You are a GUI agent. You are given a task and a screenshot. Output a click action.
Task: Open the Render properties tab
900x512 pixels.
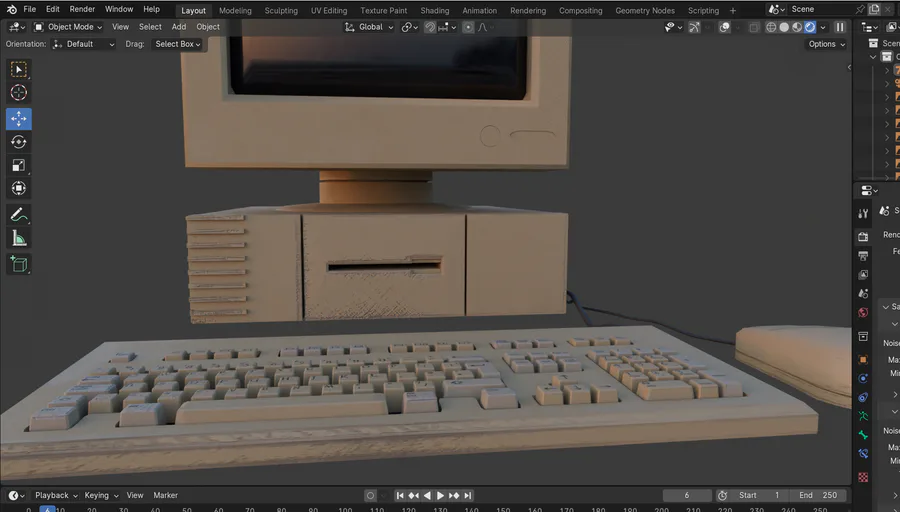[863, 236]
